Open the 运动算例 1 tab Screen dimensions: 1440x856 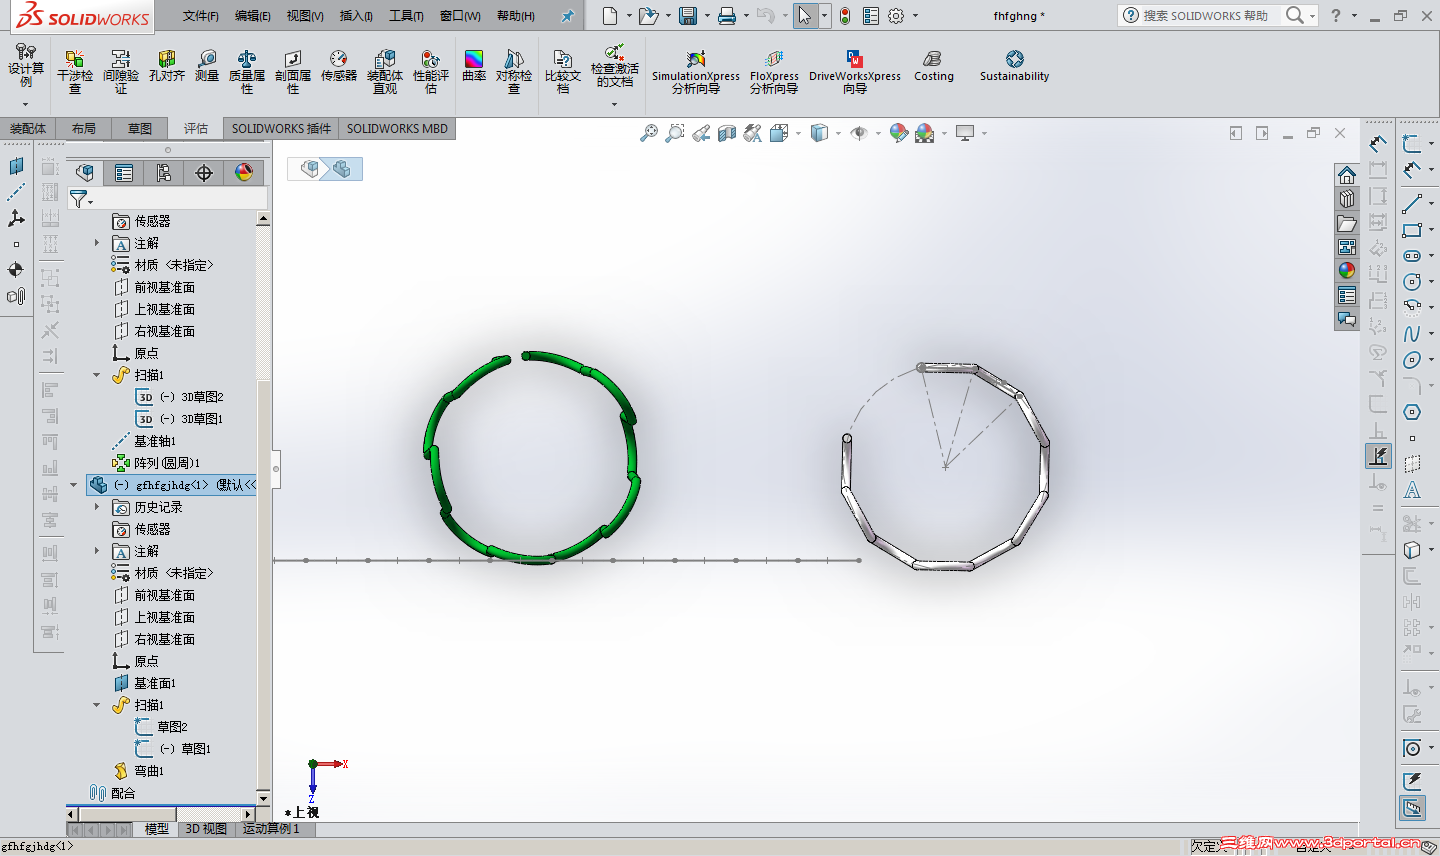tap(271, 829)
